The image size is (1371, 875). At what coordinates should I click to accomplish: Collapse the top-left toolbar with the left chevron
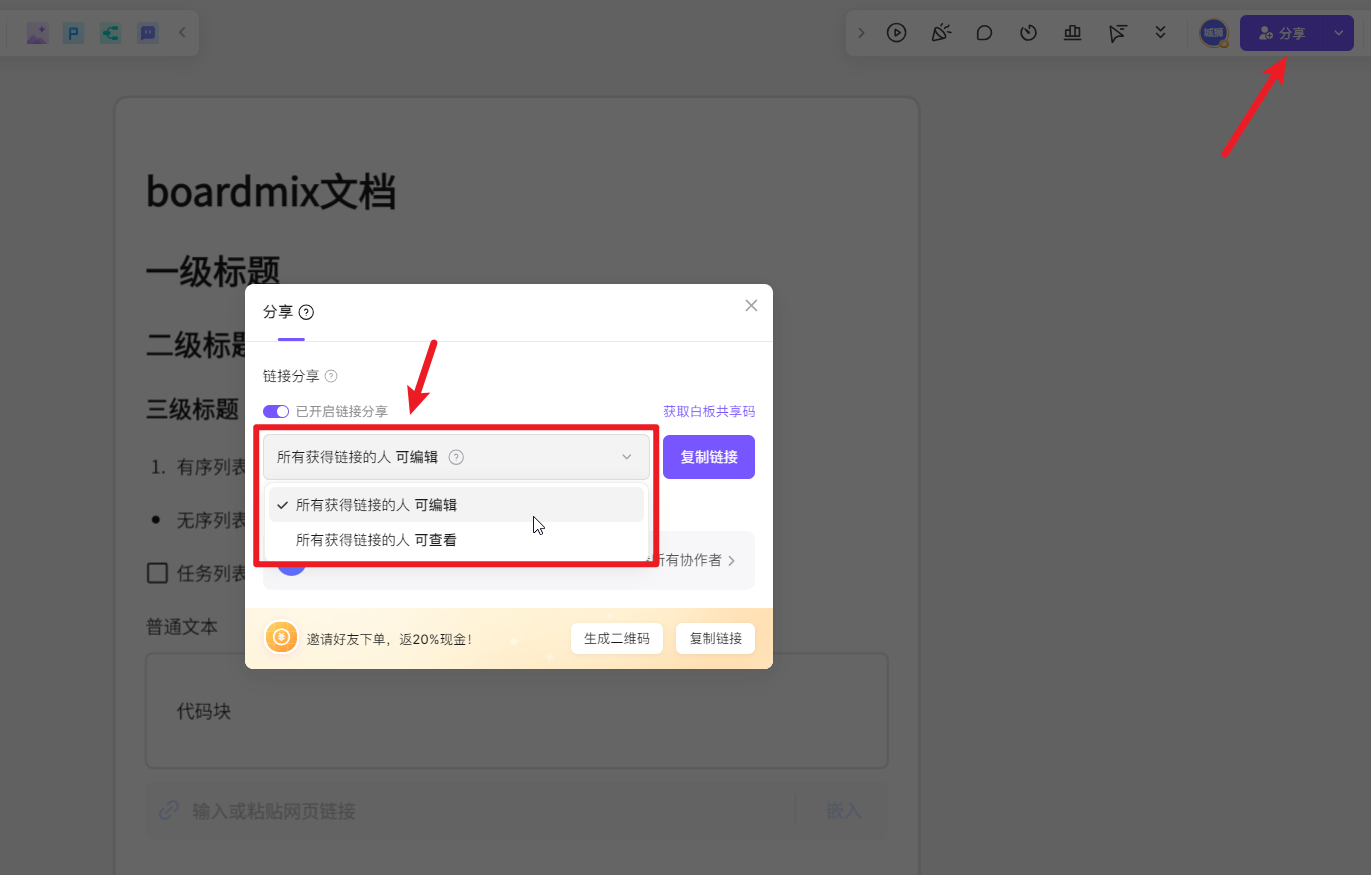click(x=182, y=33)
